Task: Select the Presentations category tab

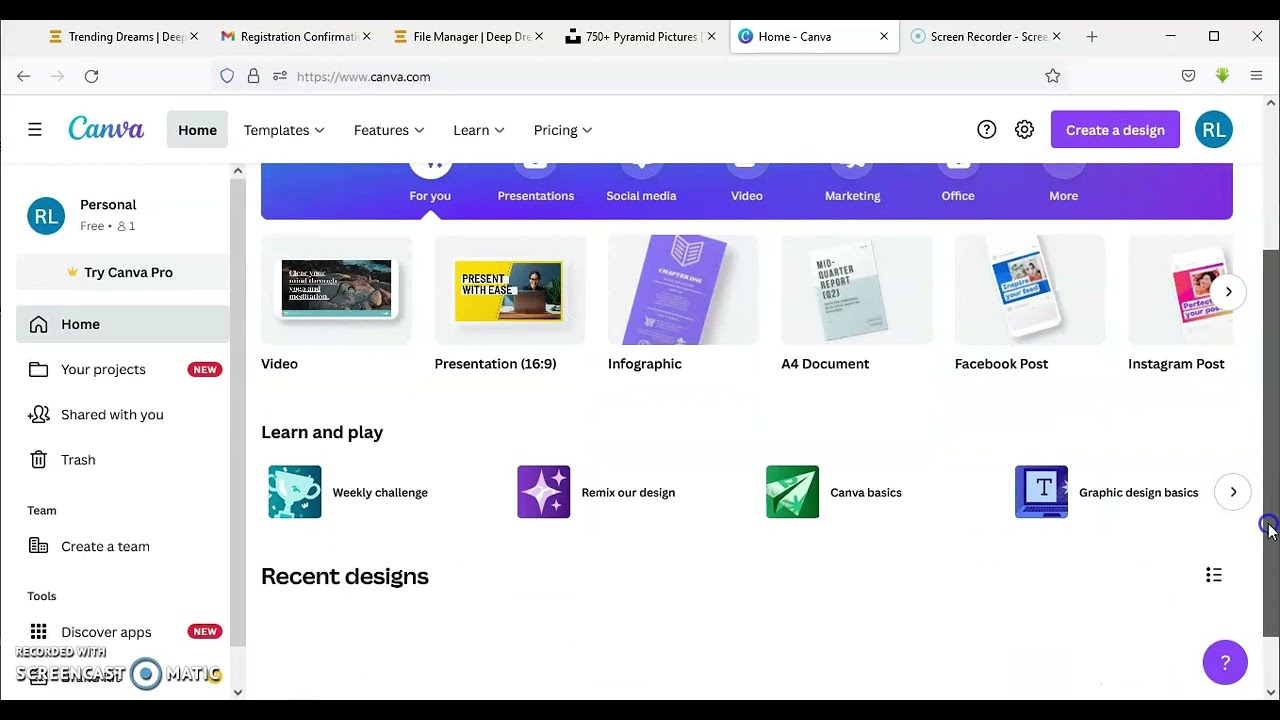Action: pos(536,184)
